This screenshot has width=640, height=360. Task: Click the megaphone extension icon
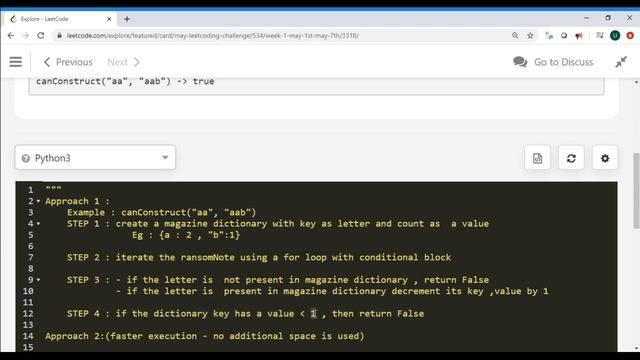[x=579, y=36]
